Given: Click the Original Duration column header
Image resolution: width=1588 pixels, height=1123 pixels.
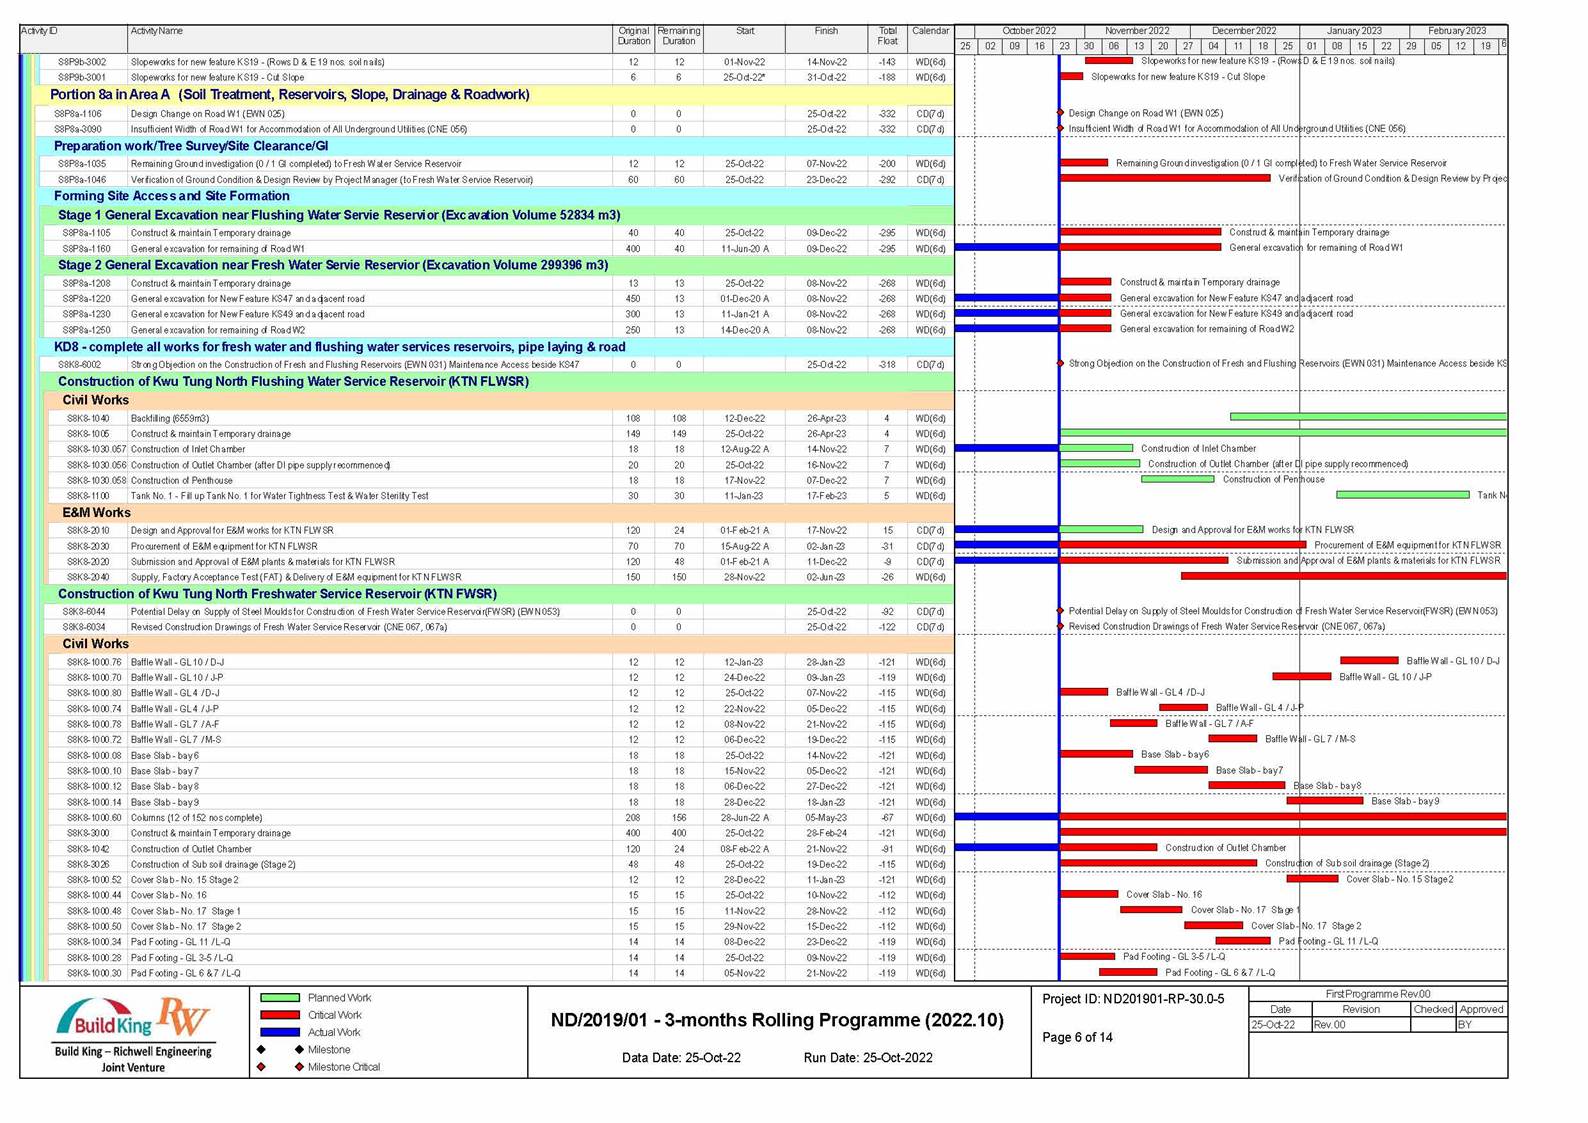Looking at the screenshot, I should tap(634, 37).
